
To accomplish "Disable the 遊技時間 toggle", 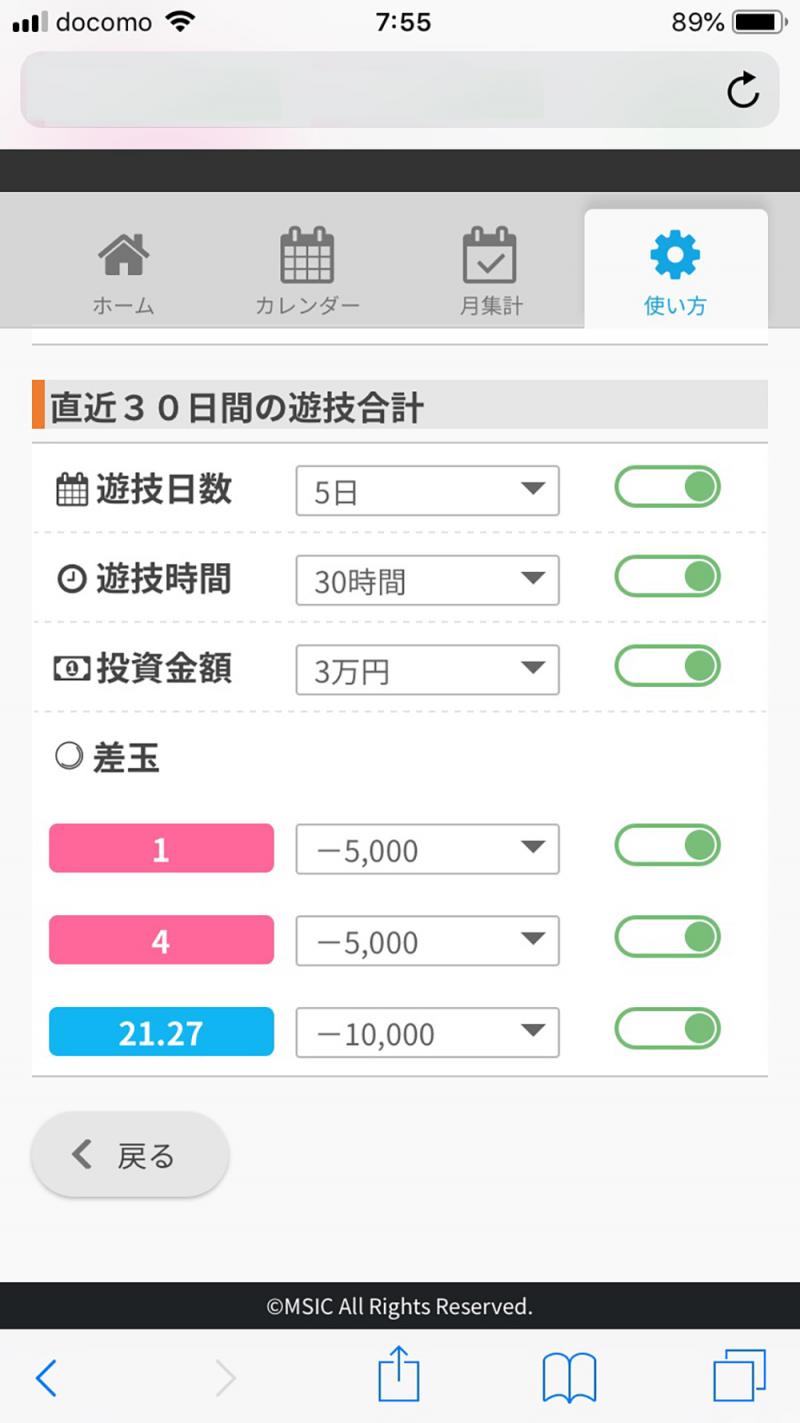I will [667, 577].
